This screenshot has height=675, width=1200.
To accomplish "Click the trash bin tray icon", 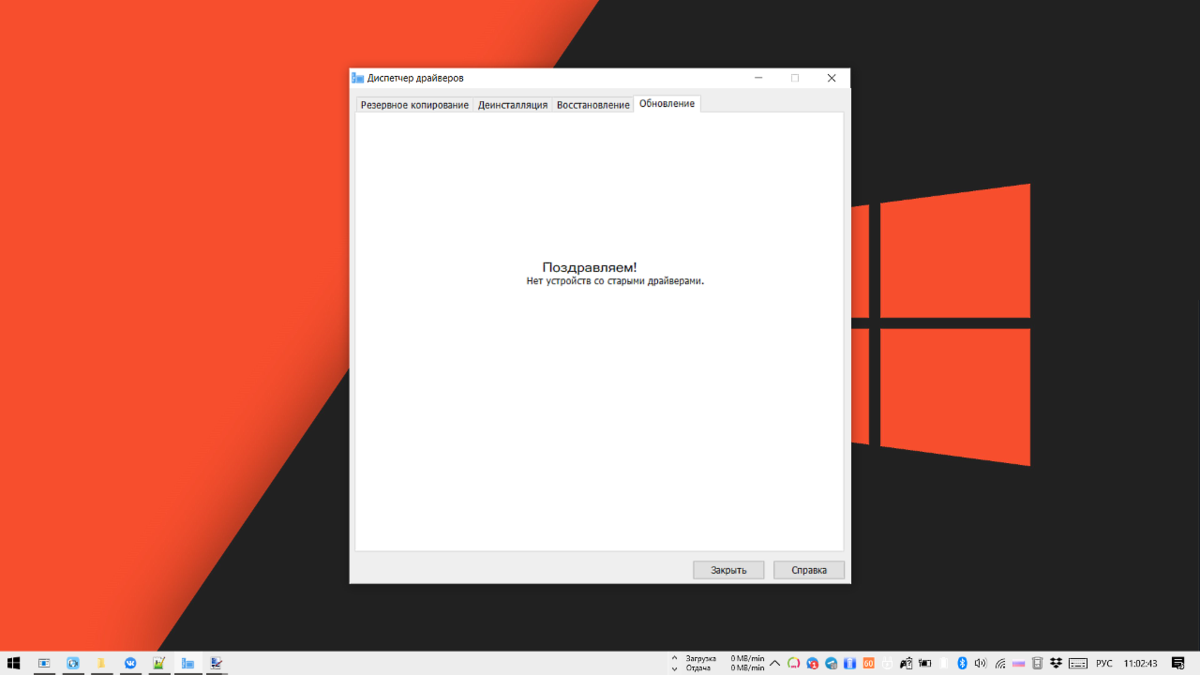I will [x=1037, y=663].
